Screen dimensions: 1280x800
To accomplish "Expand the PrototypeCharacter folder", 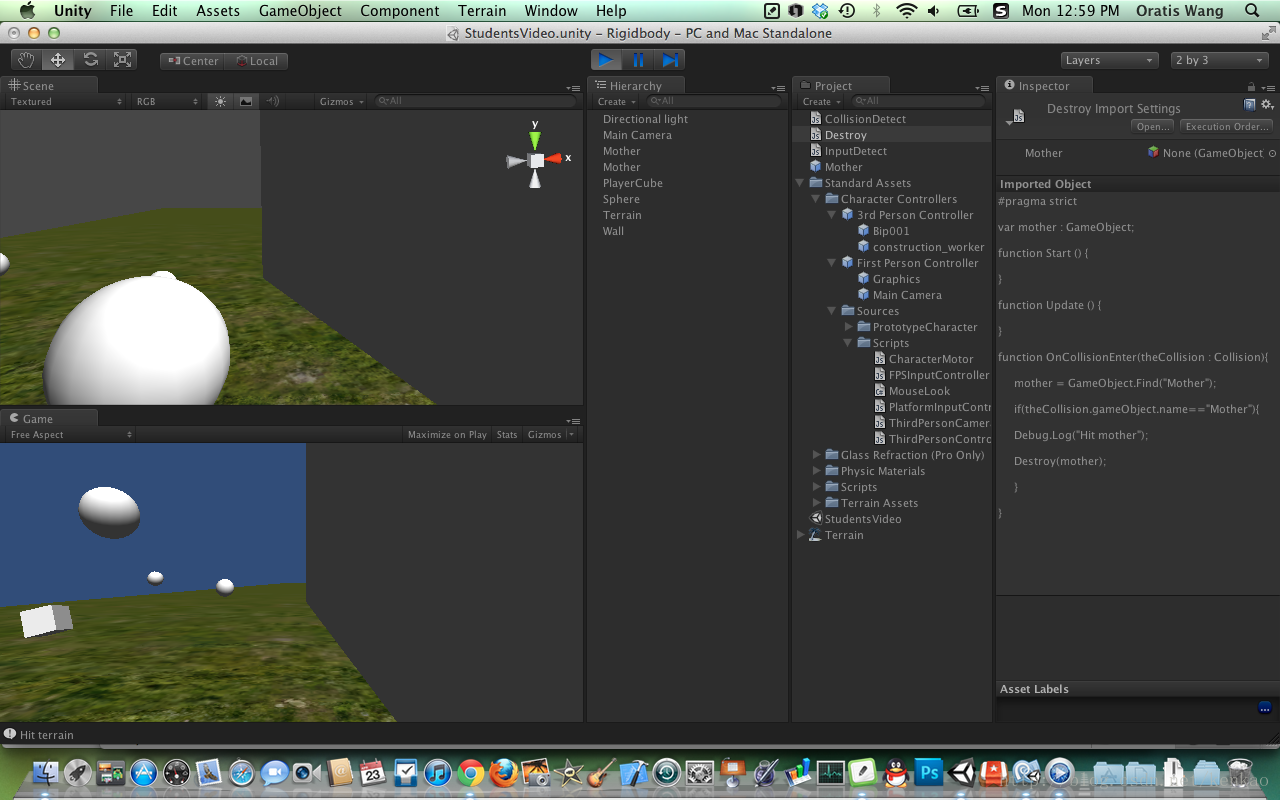I will click(848, 327).
